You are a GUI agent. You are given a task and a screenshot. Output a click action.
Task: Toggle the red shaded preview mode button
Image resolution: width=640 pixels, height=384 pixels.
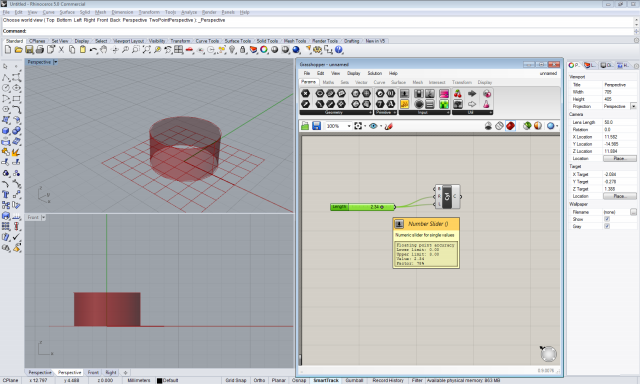(x=510, y=126)
